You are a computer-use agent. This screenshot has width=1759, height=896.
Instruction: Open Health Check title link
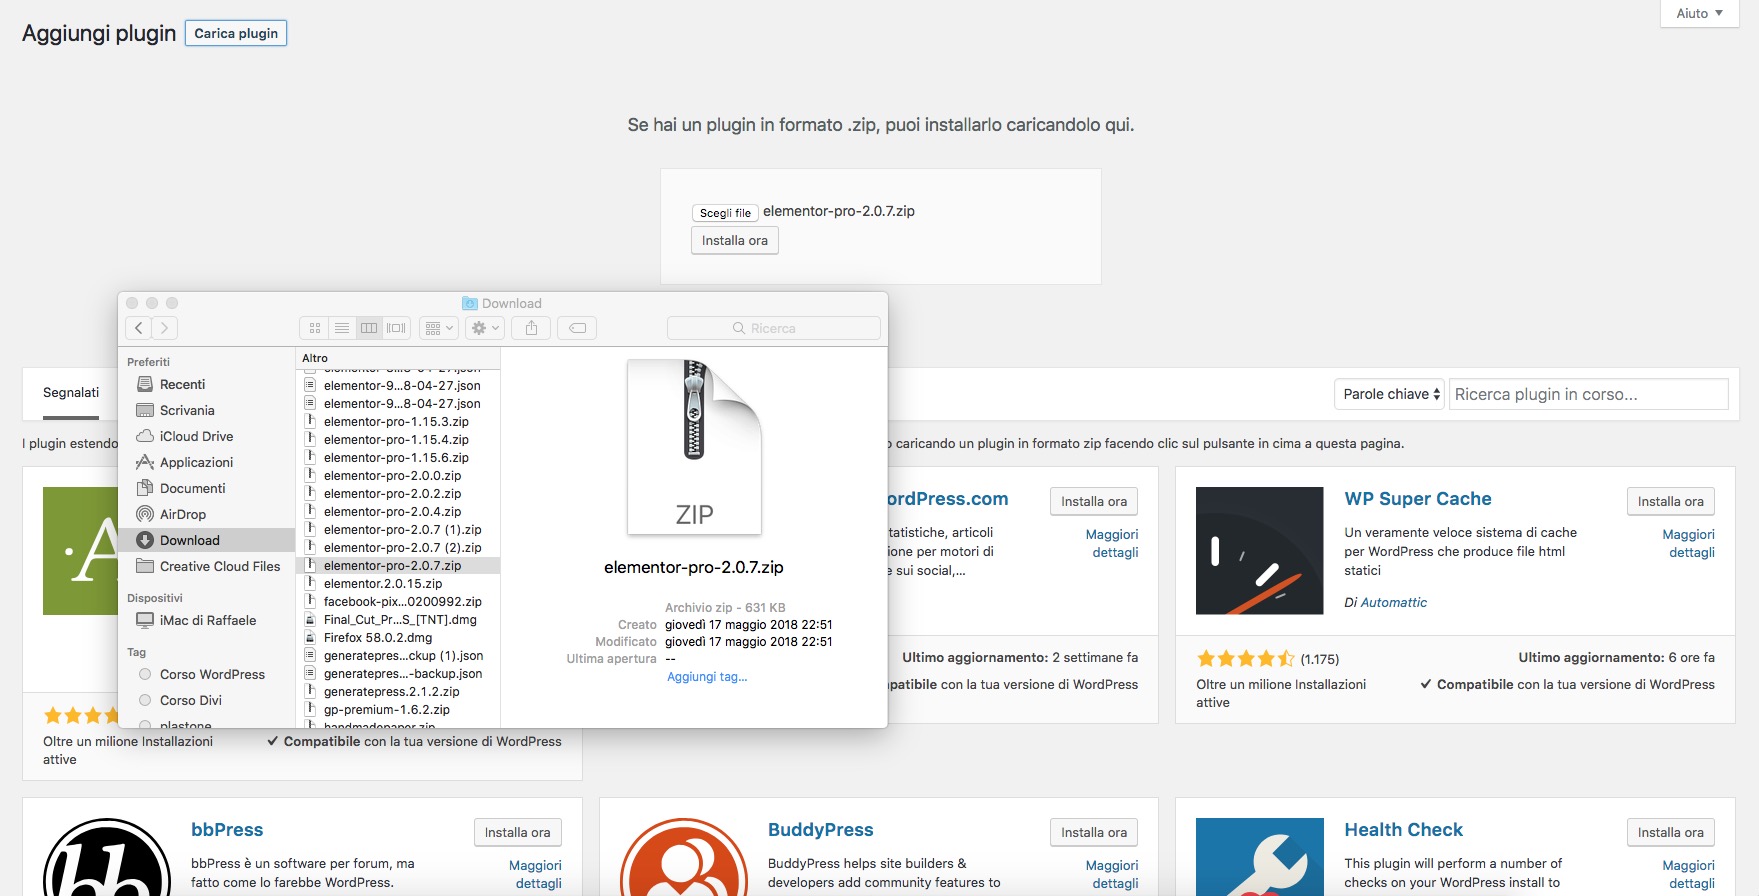[x=1403, y=830]
